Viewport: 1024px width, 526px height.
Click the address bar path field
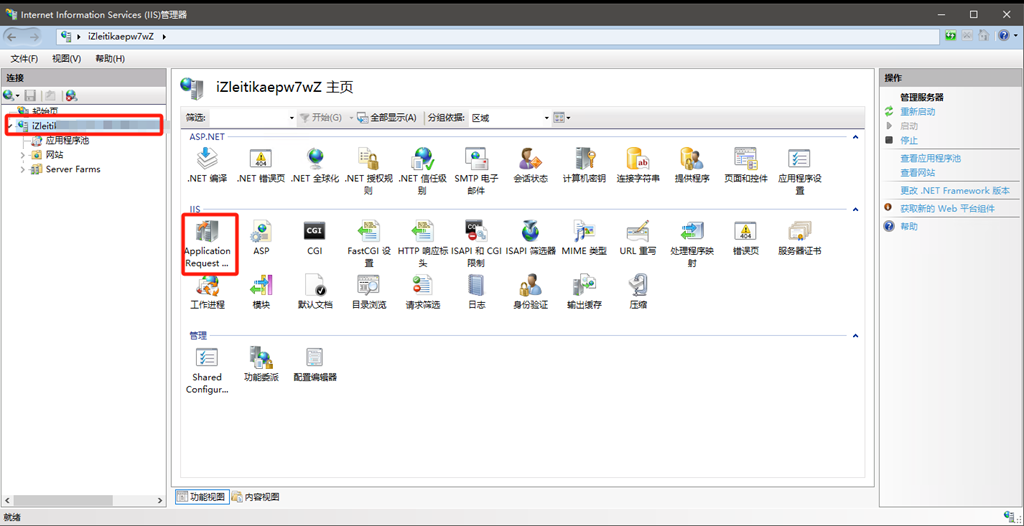(496, 36)
